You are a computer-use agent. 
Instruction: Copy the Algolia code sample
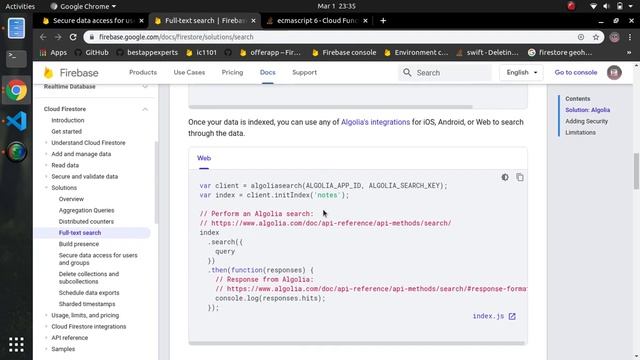click(x=520, y=177)
